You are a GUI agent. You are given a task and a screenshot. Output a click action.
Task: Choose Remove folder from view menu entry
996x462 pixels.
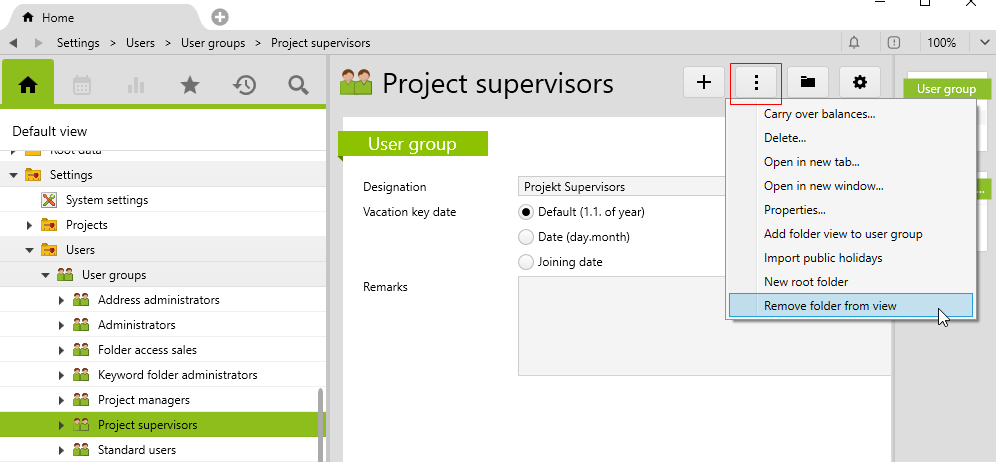tap(830, 306)
